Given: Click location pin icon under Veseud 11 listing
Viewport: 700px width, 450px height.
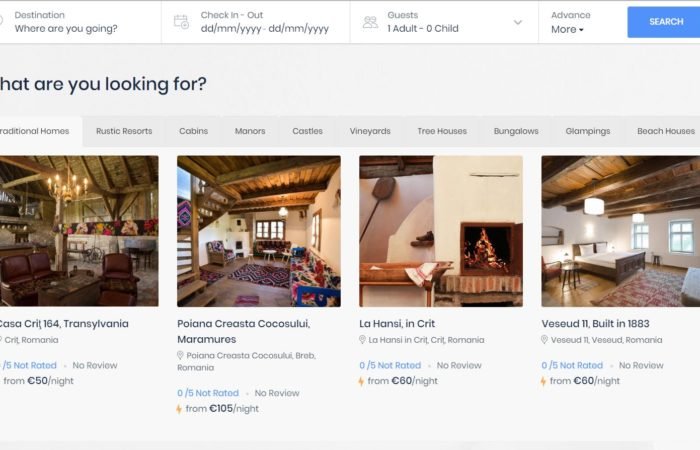Looking at the screenshot, I should click(545, 341).
